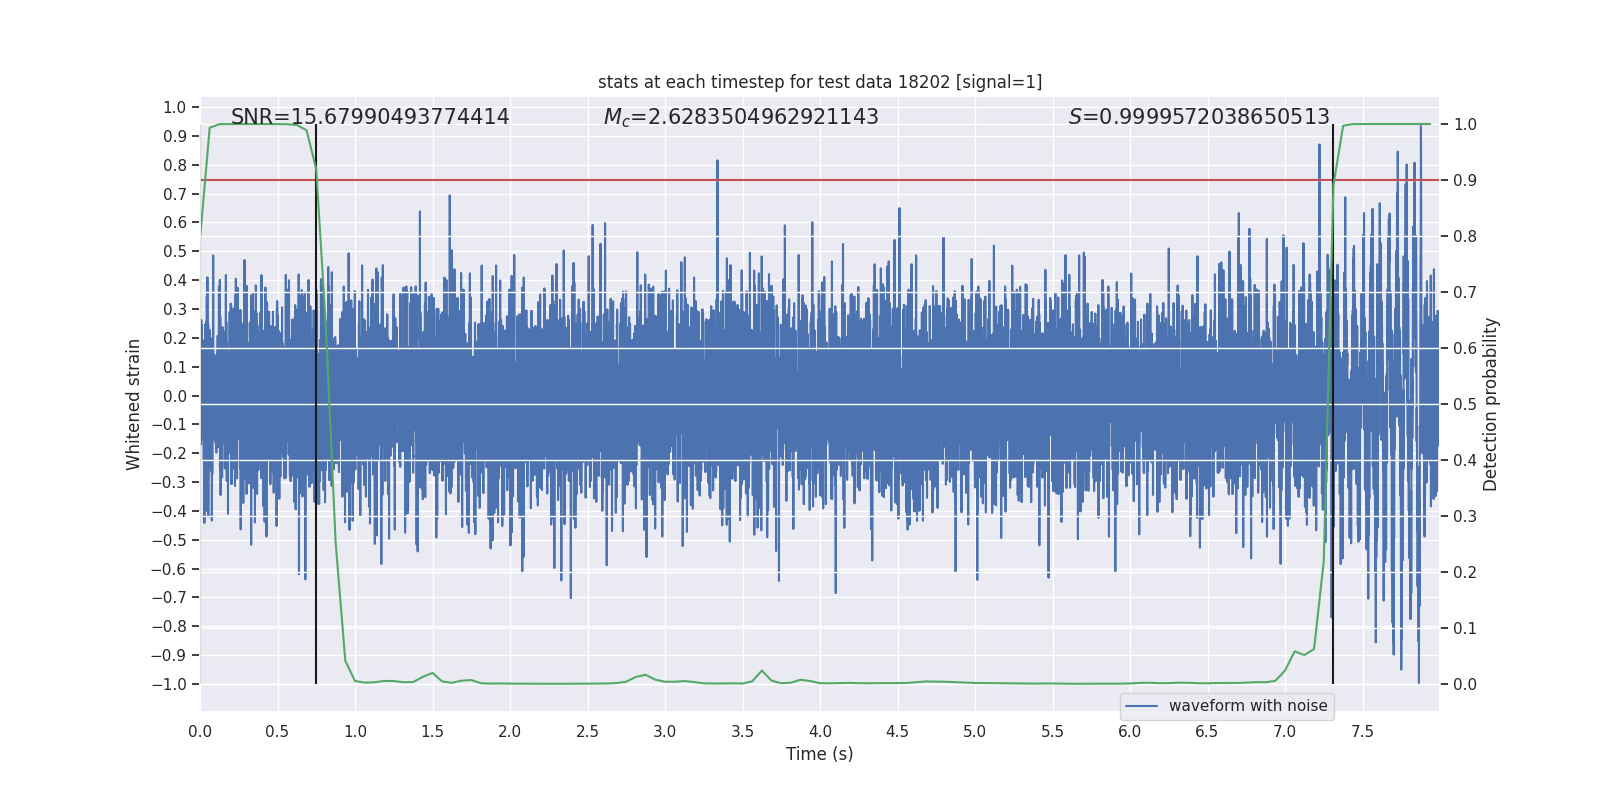Click the 0.0 tick label on the time axis
The image size is (1600, 800).
click(x=200, y=732)
